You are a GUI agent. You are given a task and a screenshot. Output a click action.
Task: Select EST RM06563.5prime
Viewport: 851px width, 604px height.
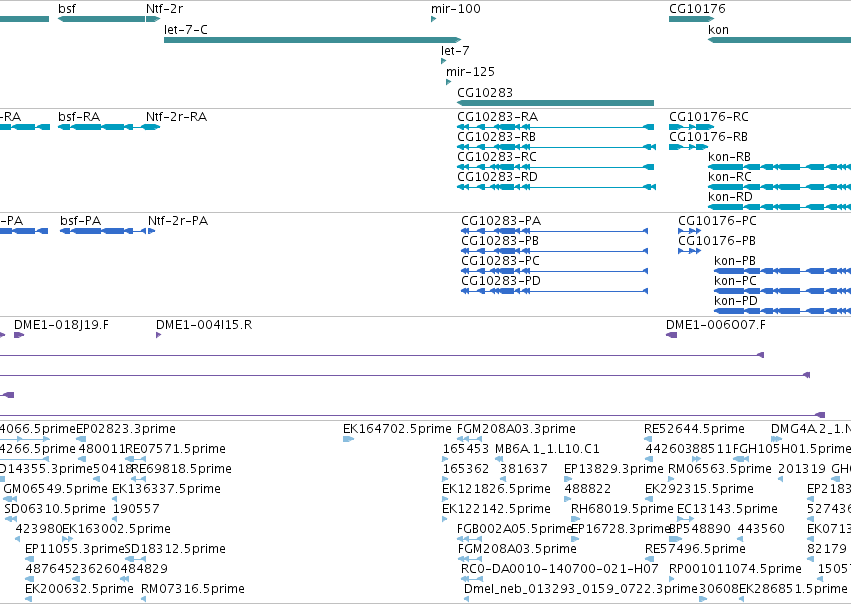(x=720, y=469)
